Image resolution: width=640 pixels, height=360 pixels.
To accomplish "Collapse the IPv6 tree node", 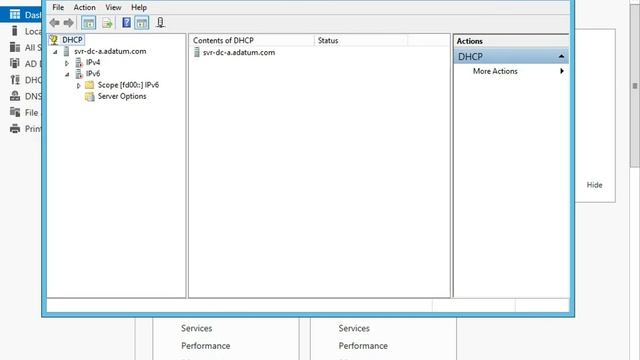I will pos(67,74).
